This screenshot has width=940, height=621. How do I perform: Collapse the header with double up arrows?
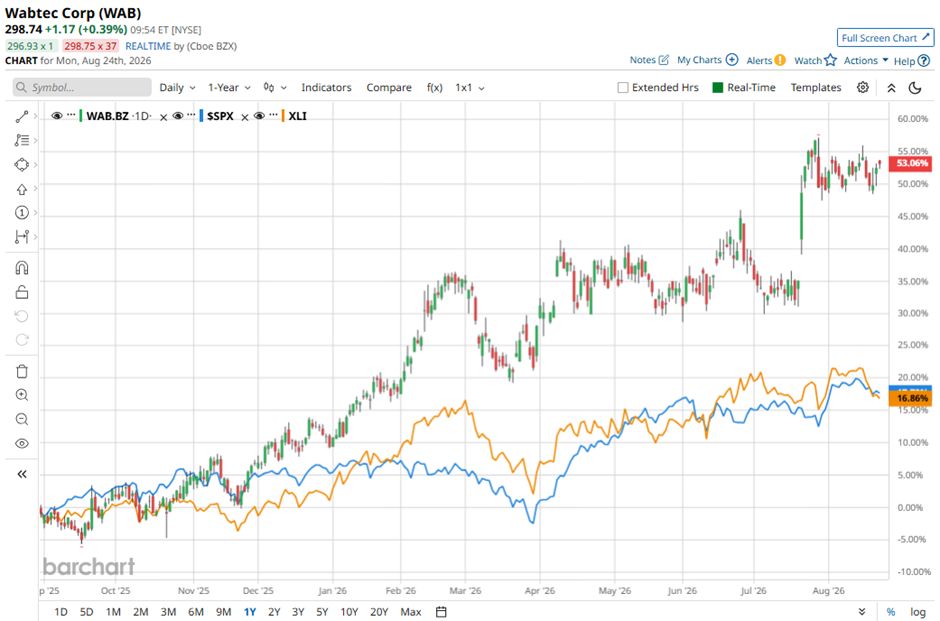click(x=891, y=88)
